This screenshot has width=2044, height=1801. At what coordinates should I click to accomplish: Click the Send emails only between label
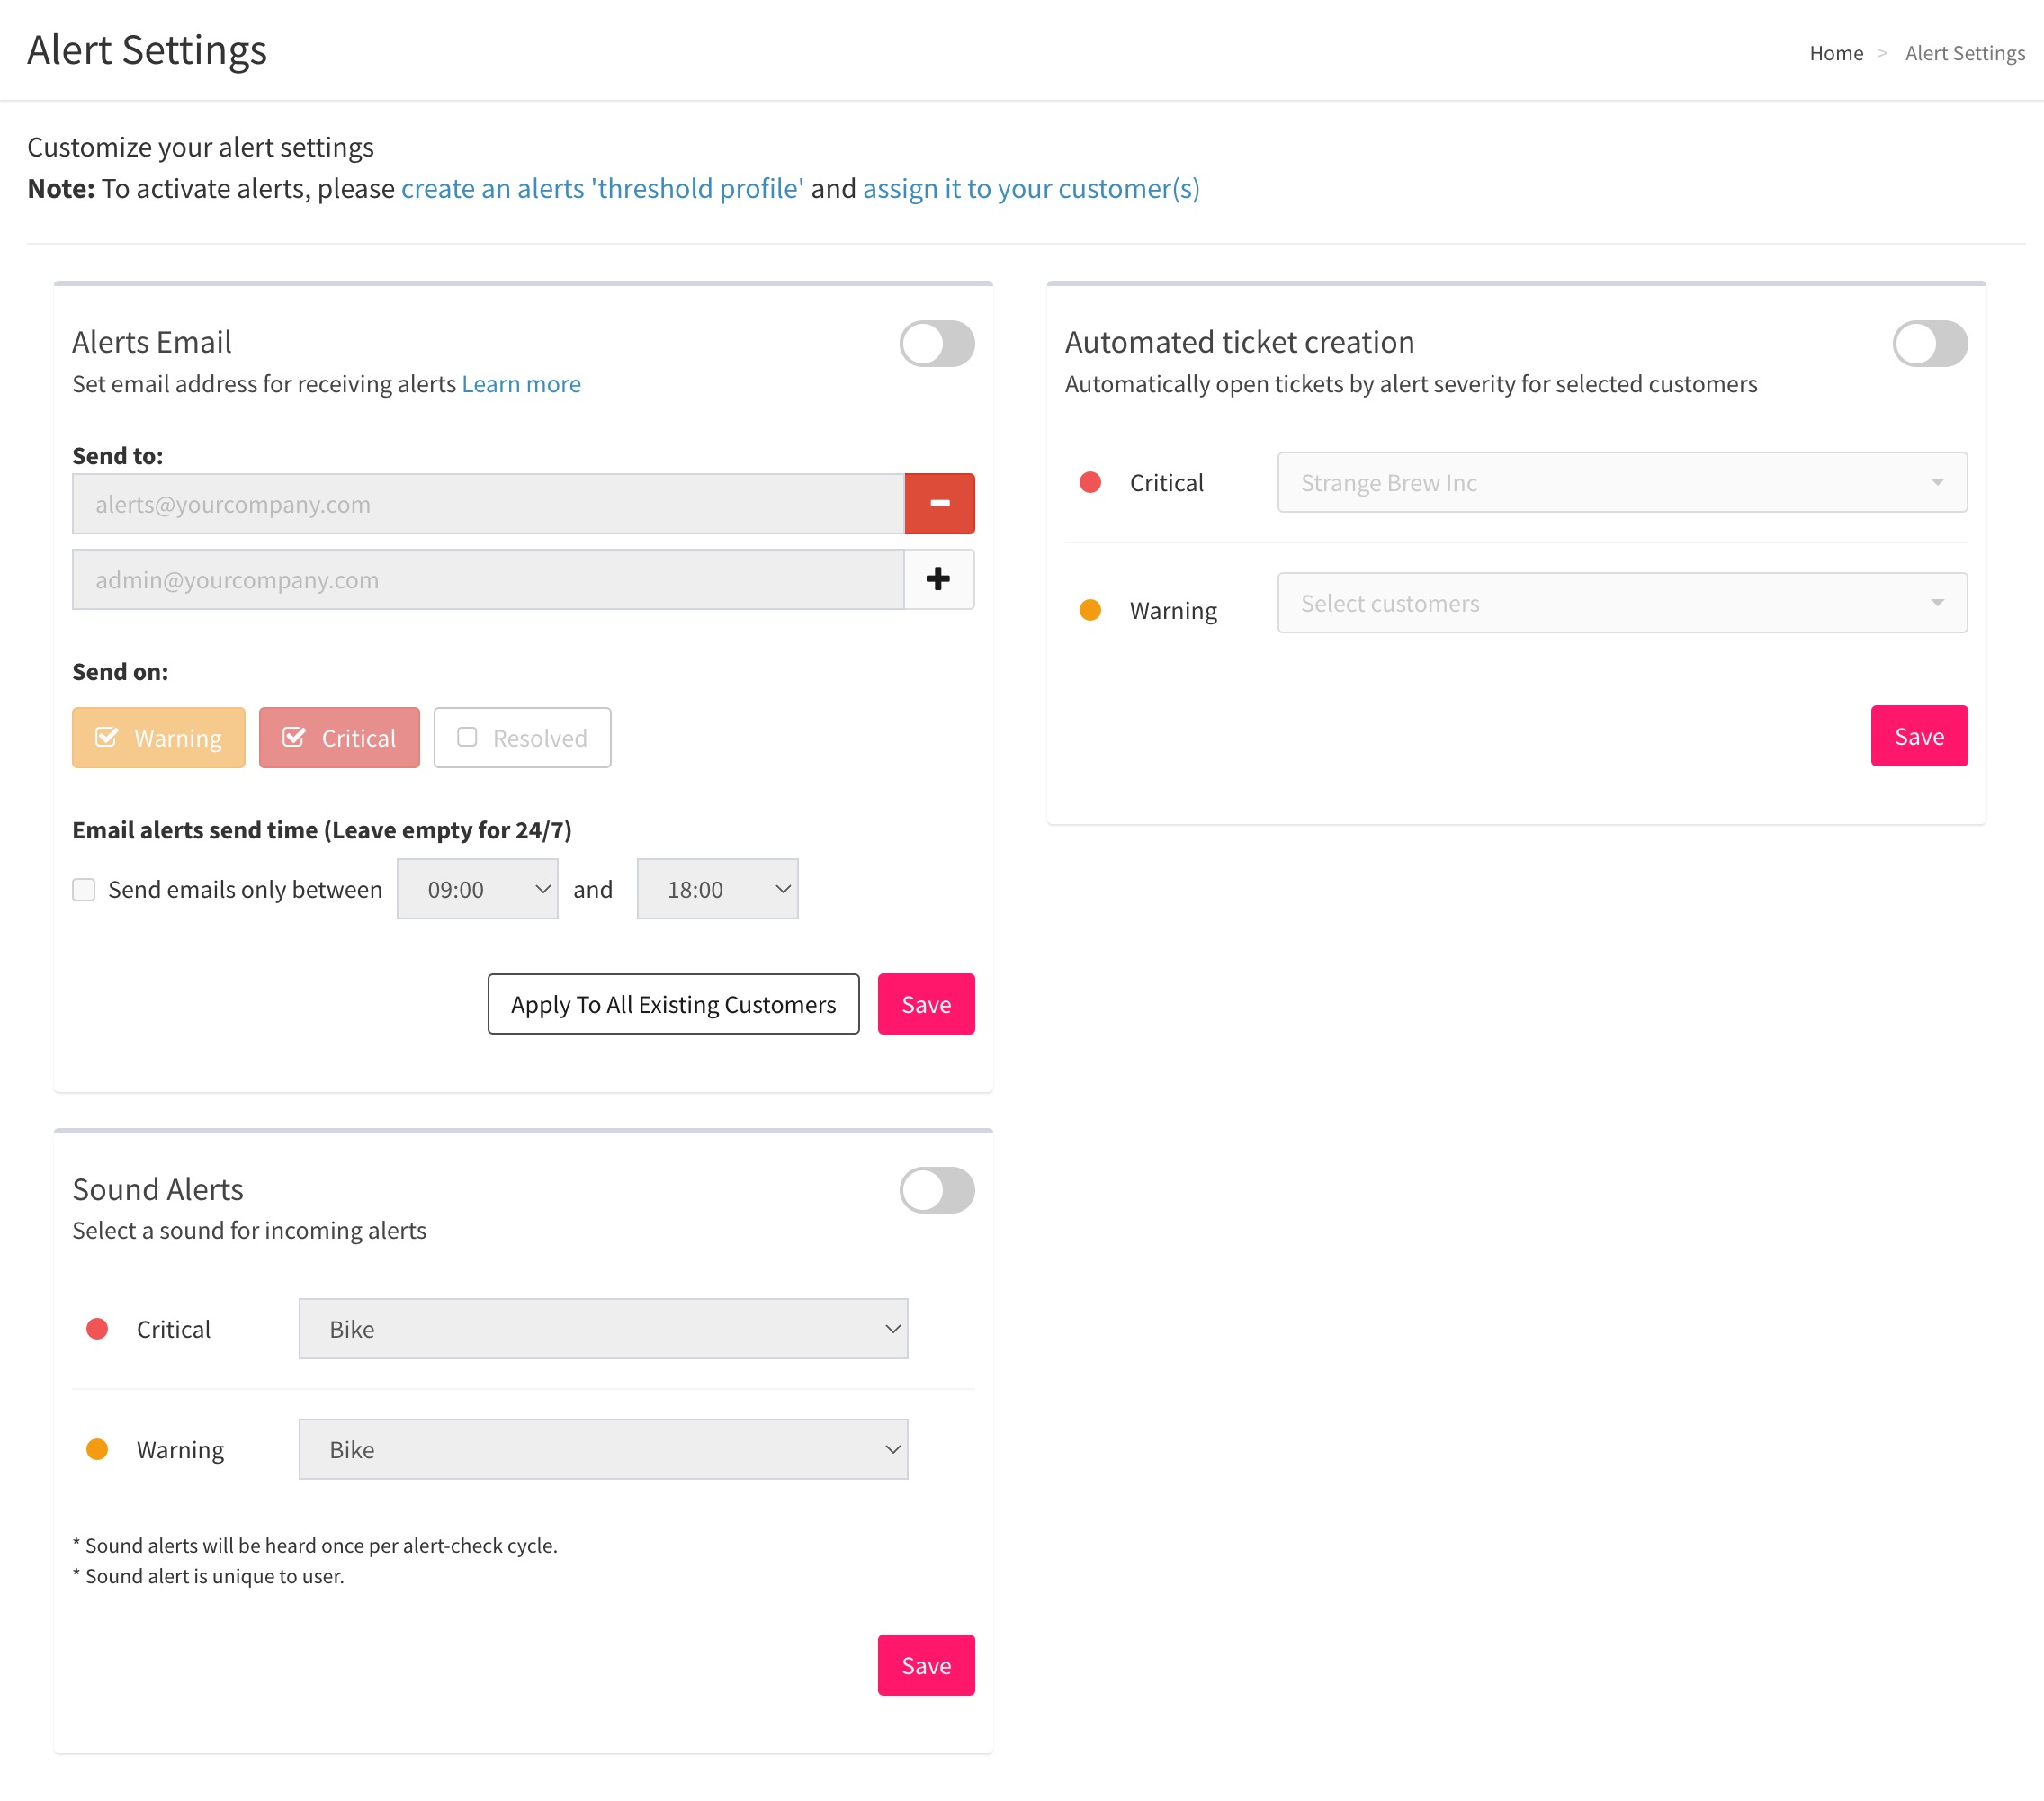pos(245,889)
